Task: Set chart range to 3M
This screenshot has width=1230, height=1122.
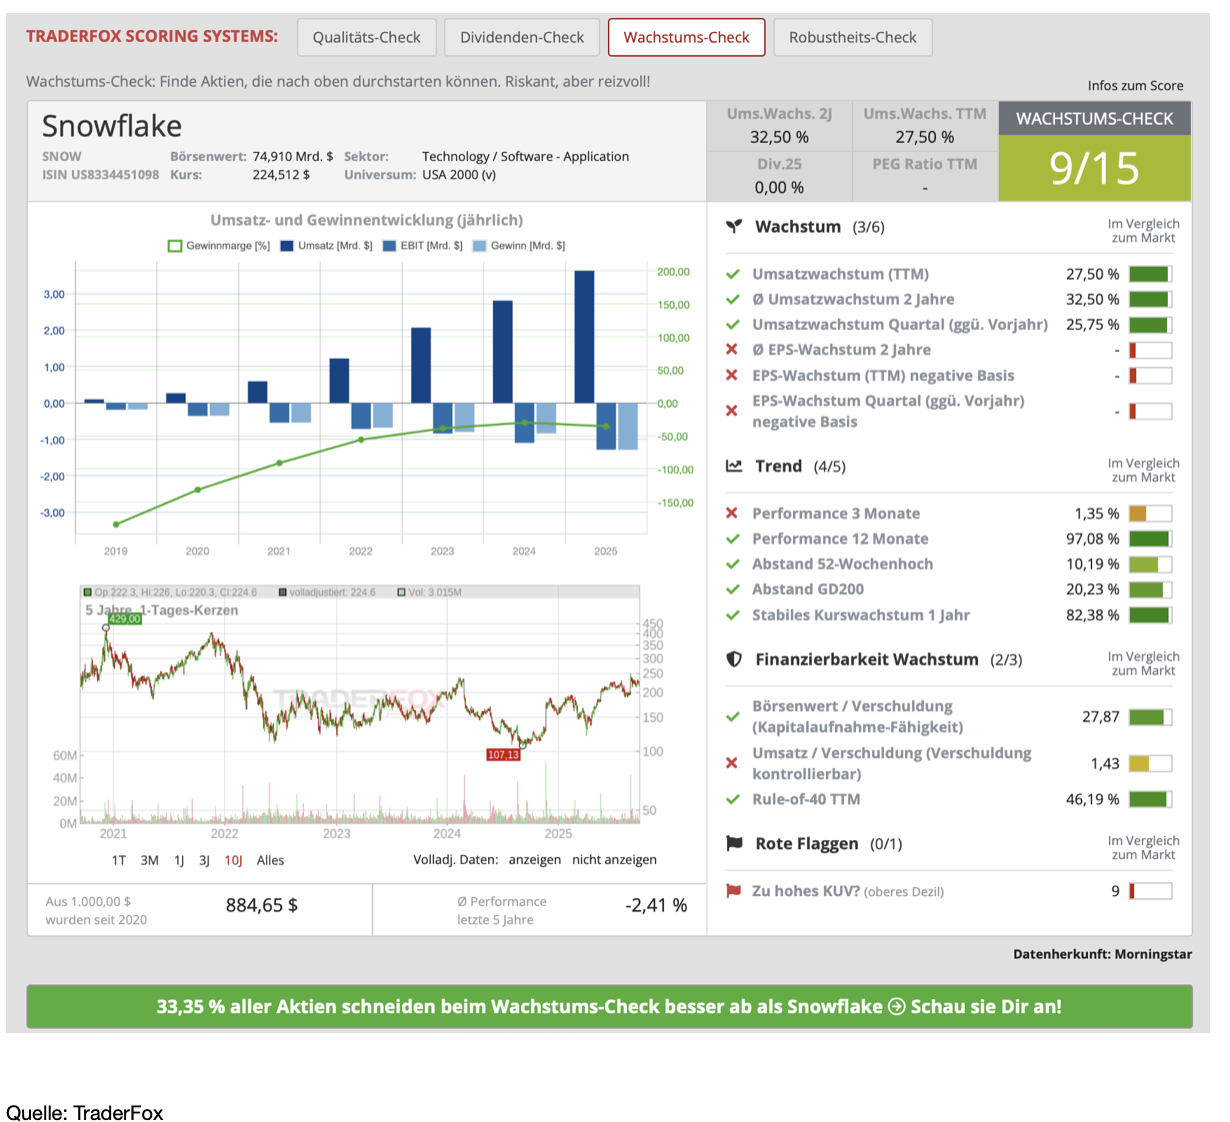Action: [149, 860]
